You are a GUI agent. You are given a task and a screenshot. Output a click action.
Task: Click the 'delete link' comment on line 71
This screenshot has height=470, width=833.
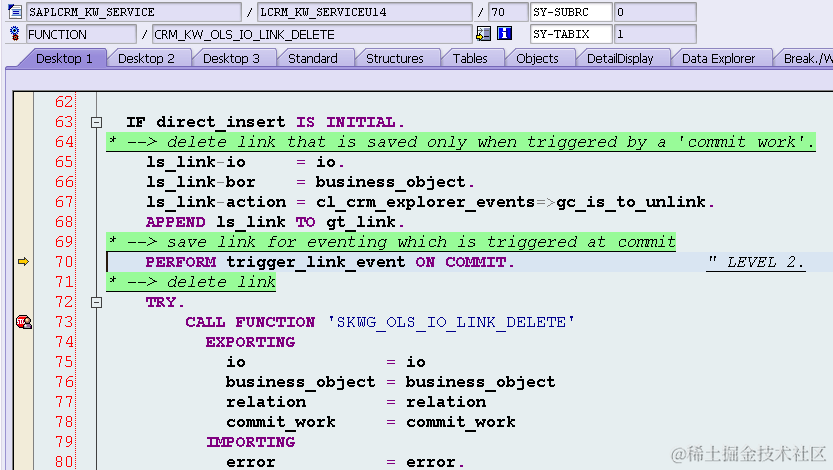(x=221, y=282)
